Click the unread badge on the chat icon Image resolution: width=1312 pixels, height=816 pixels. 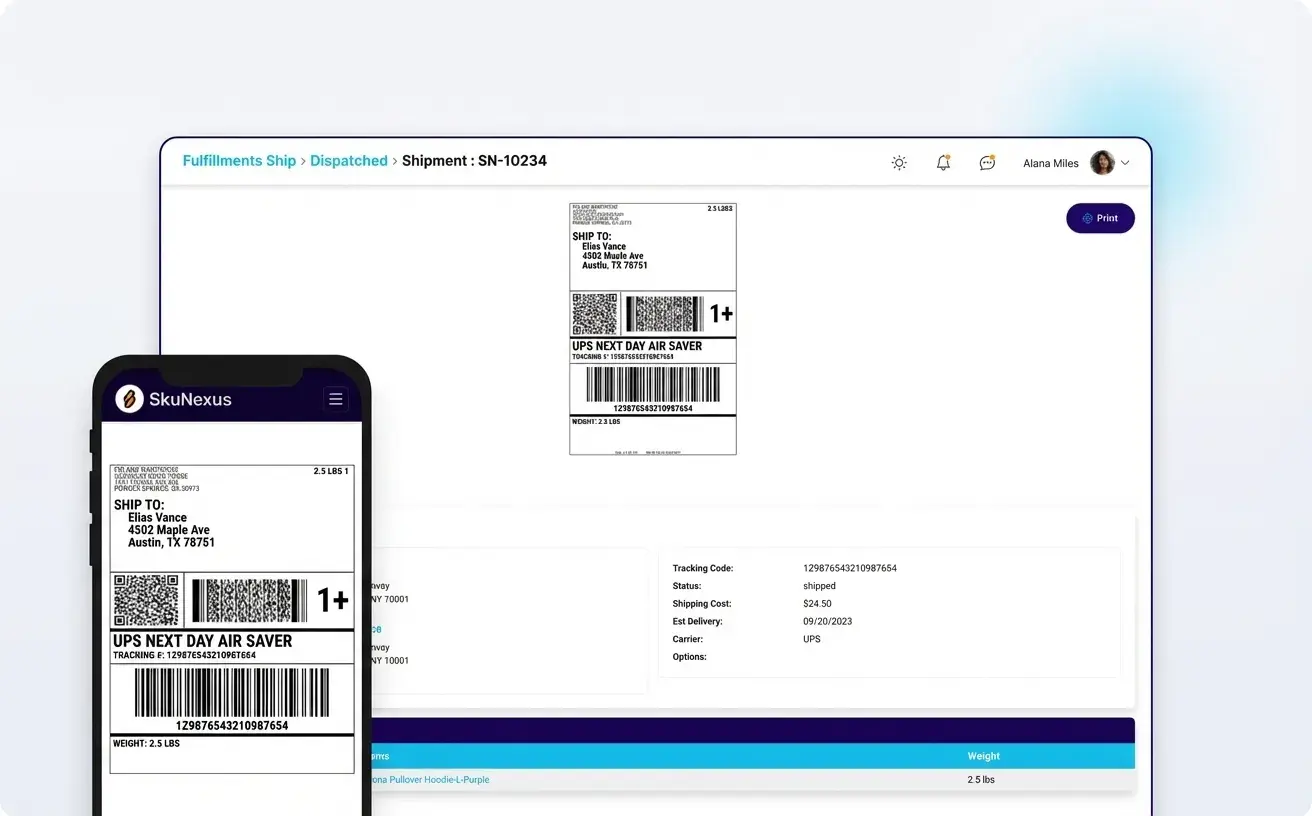992,155
